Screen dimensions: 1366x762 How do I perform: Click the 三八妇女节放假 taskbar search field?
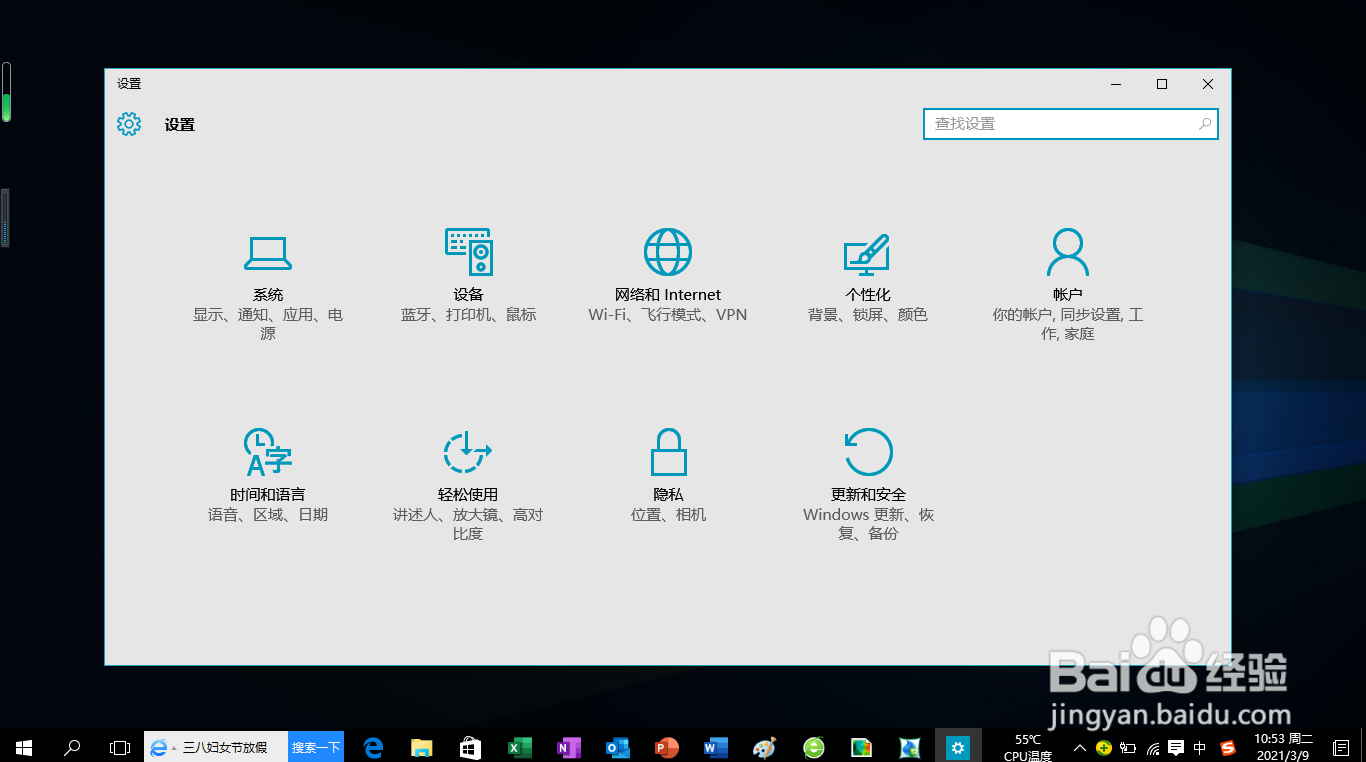pyautogui.click(x=216, y=747)
